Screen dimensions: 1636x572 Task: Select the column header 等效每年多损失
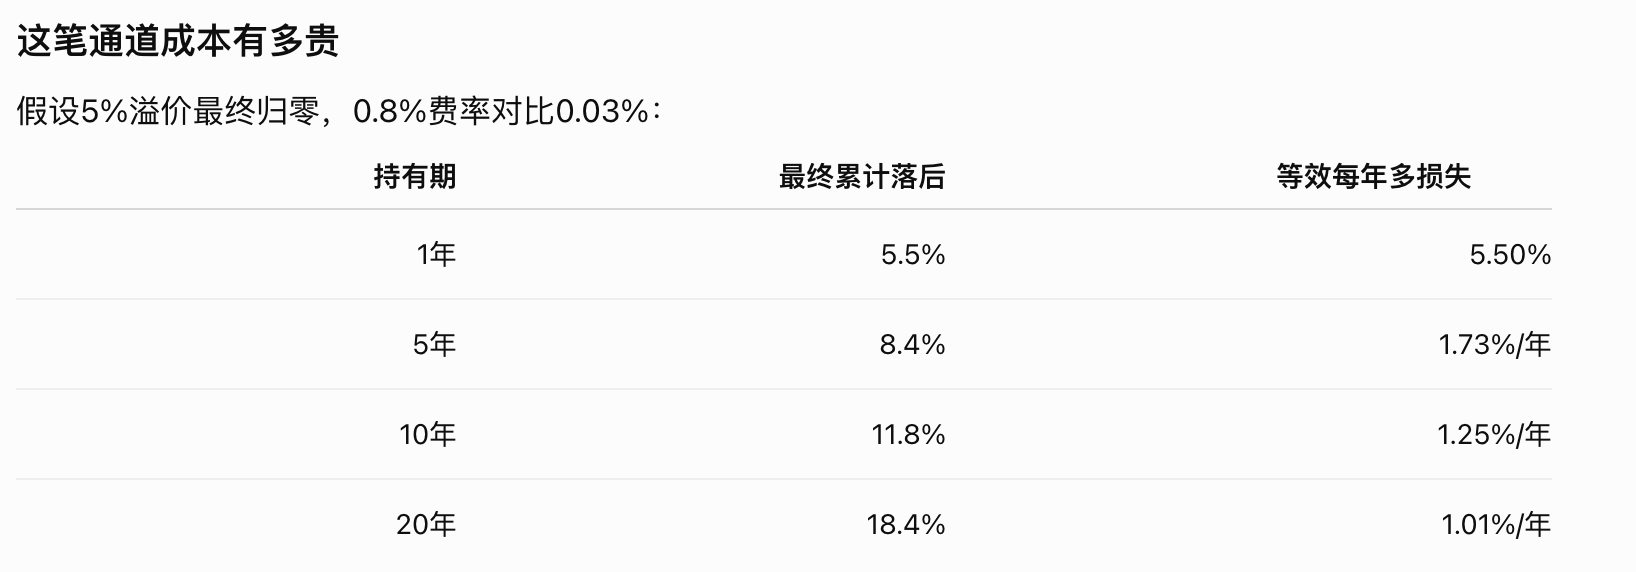1373,177
